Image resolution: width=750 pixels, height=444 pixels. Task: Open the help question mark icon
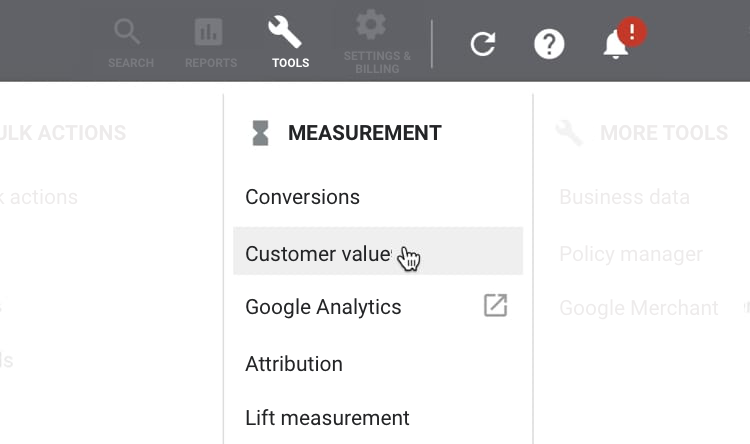[549, 44]
